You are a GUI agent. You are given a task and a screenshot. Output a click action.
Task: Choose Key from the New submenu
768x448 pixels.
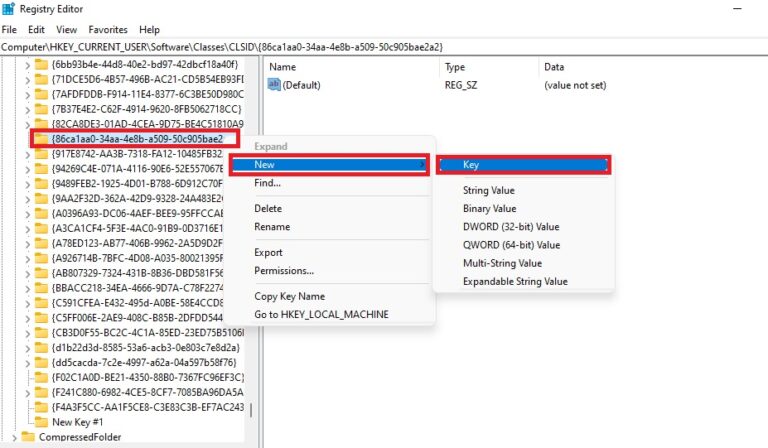click(522, 165)
